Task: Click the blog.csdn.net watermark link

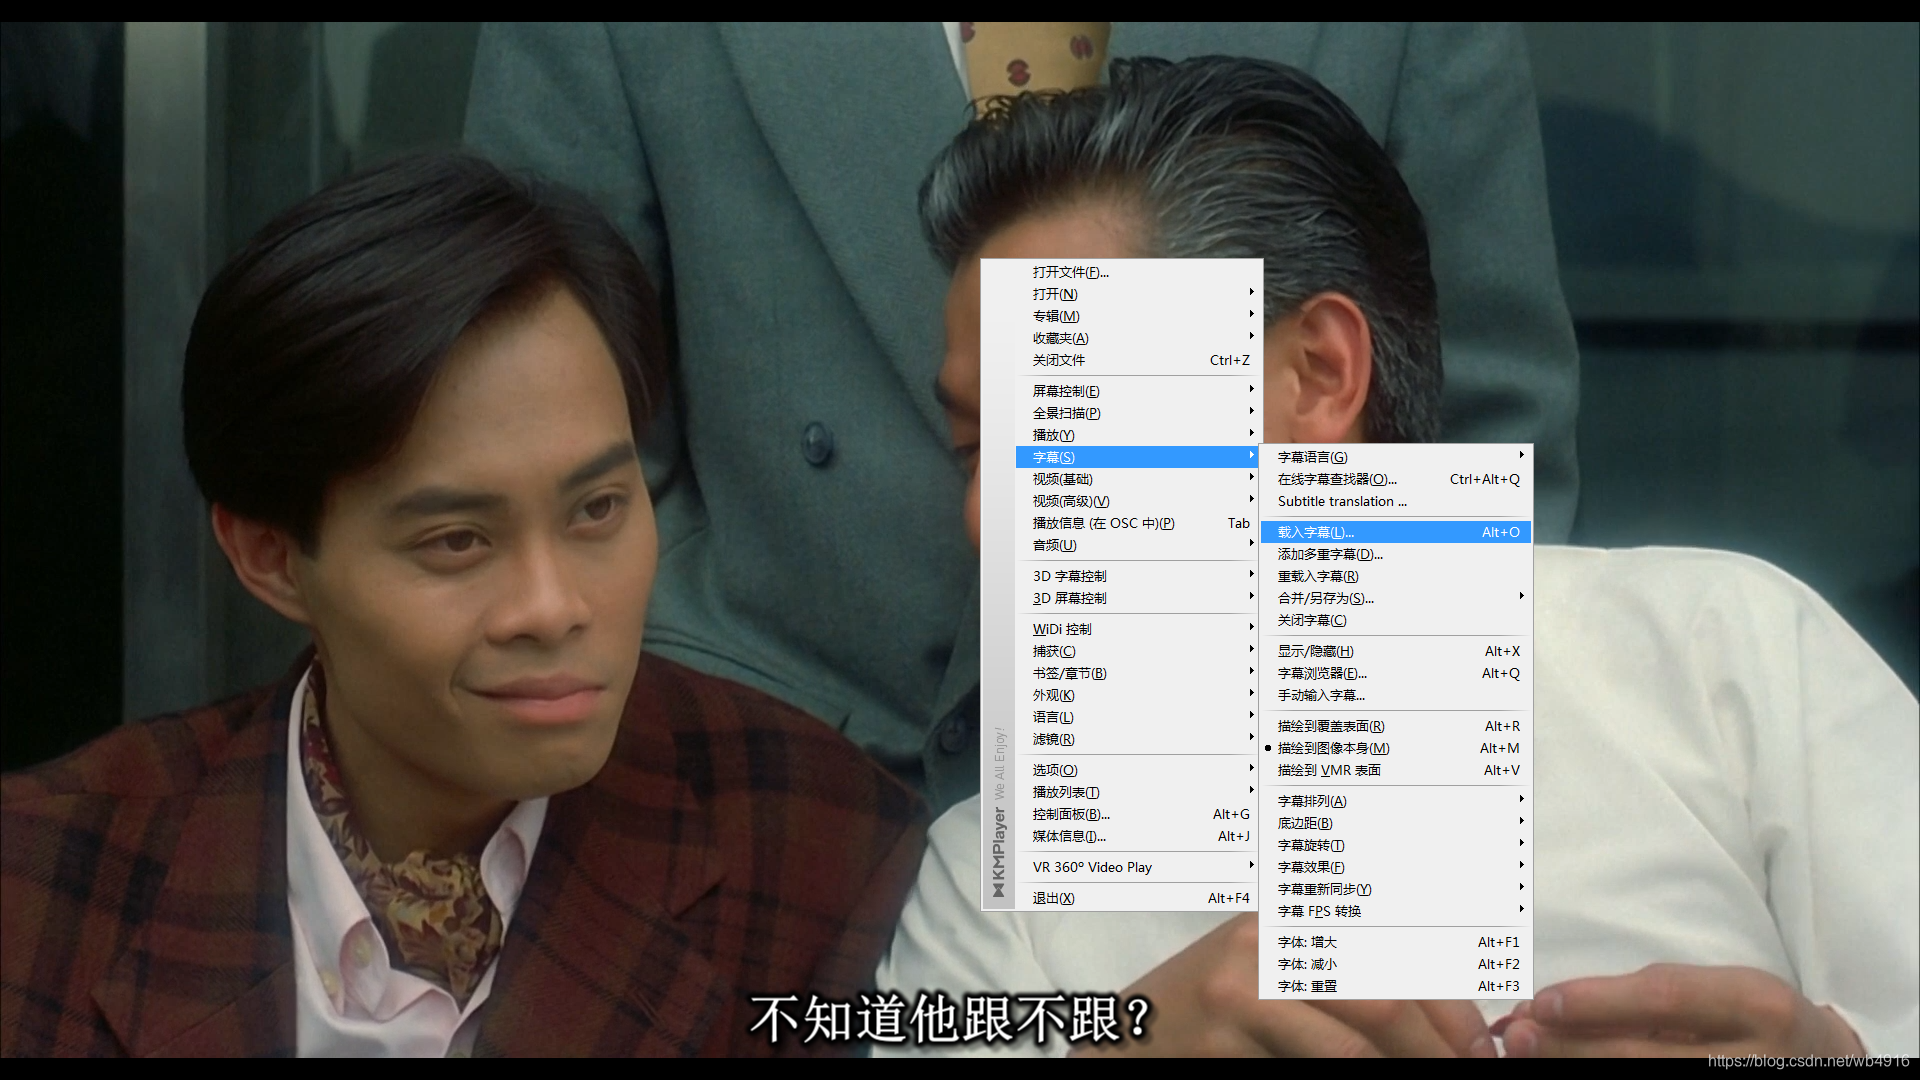Action: point(1807,1061)
